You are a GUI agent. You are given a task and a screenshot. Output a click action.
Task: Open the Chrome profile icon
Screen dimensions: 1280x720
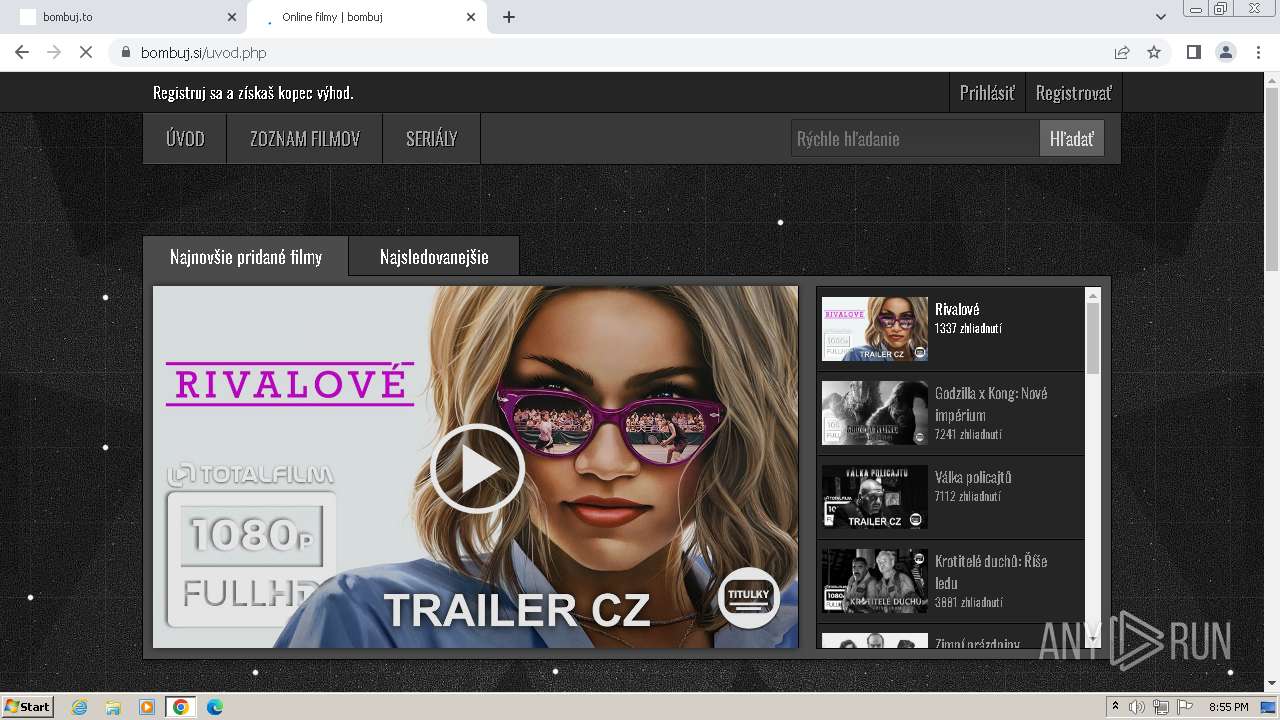coord(1225,52)
